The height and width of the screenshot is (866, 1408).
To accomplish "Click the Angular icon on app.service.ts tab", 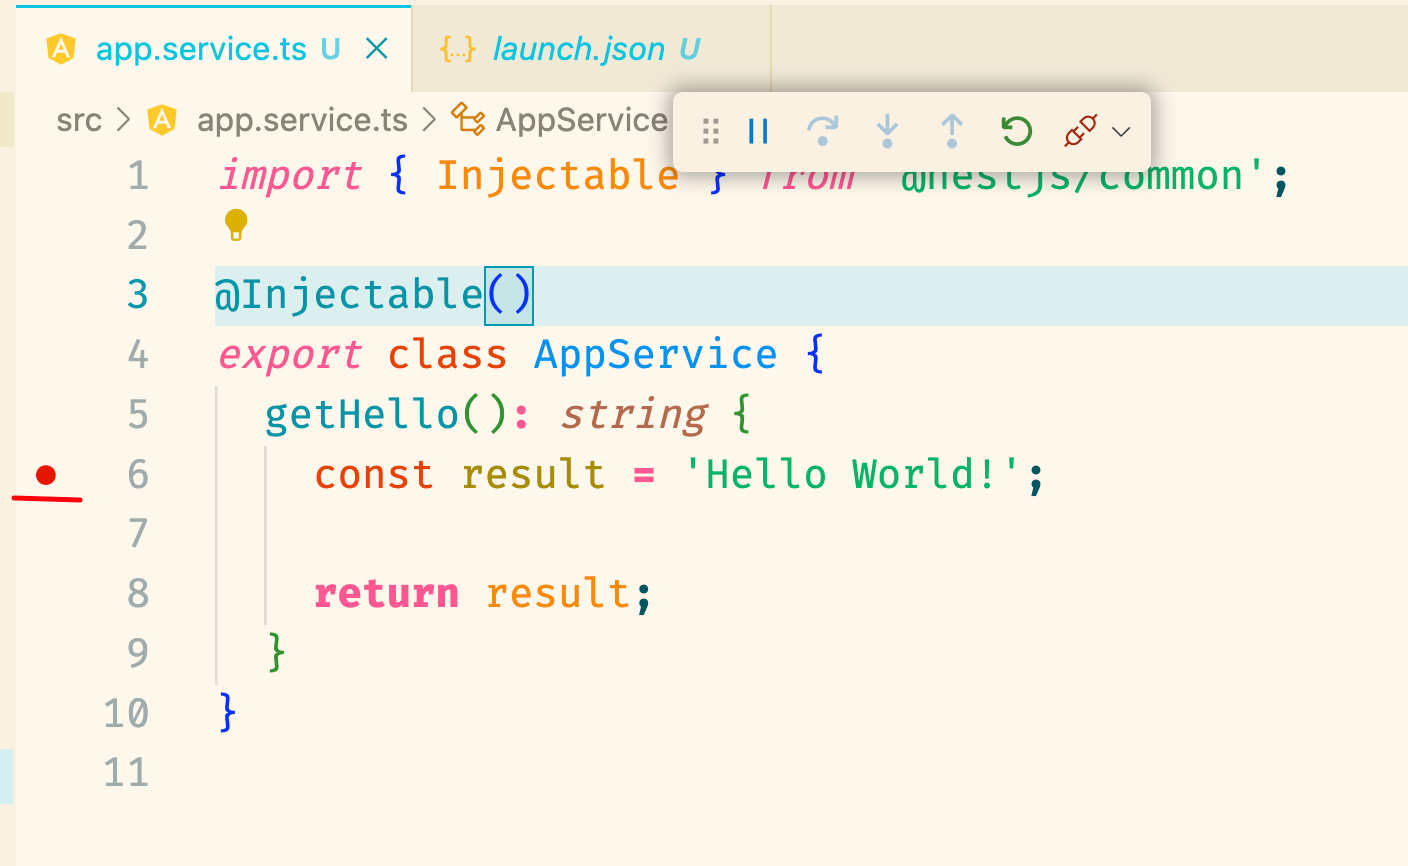I will click(x=62, y=49).
